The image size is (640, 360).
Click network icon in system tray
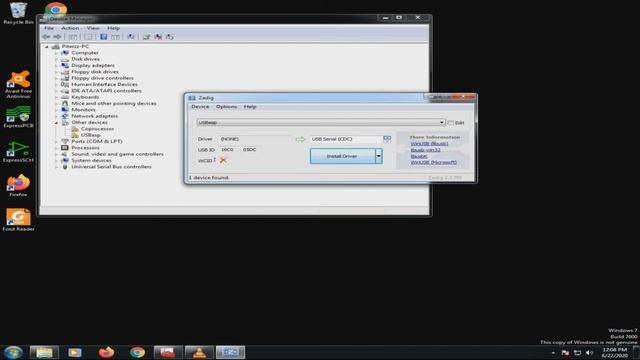point(577,353)
